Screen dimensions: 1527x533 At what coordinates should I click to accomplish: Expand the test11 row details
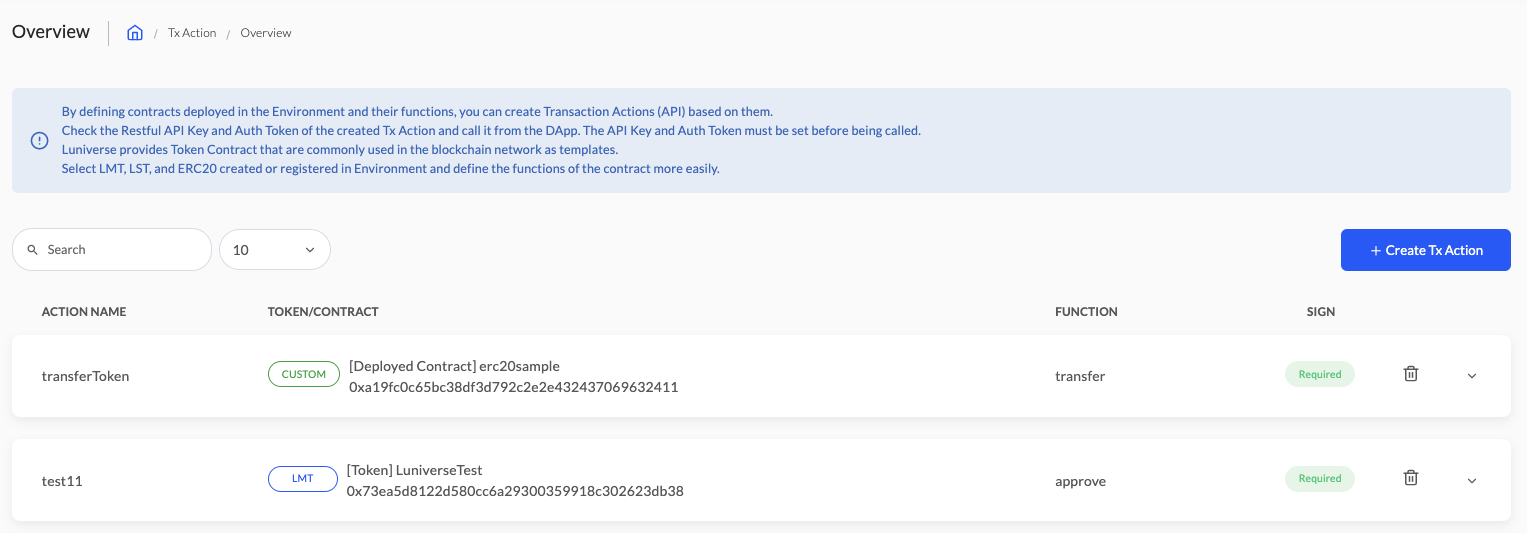(1472, 480)
